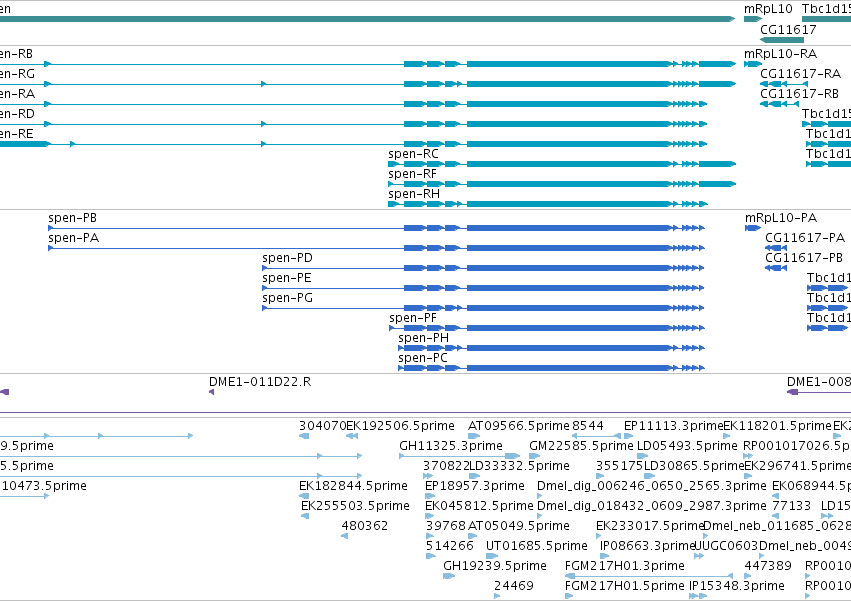Select the CG11617-RA transcript label

pyautogui.click(x=801, y=73)
